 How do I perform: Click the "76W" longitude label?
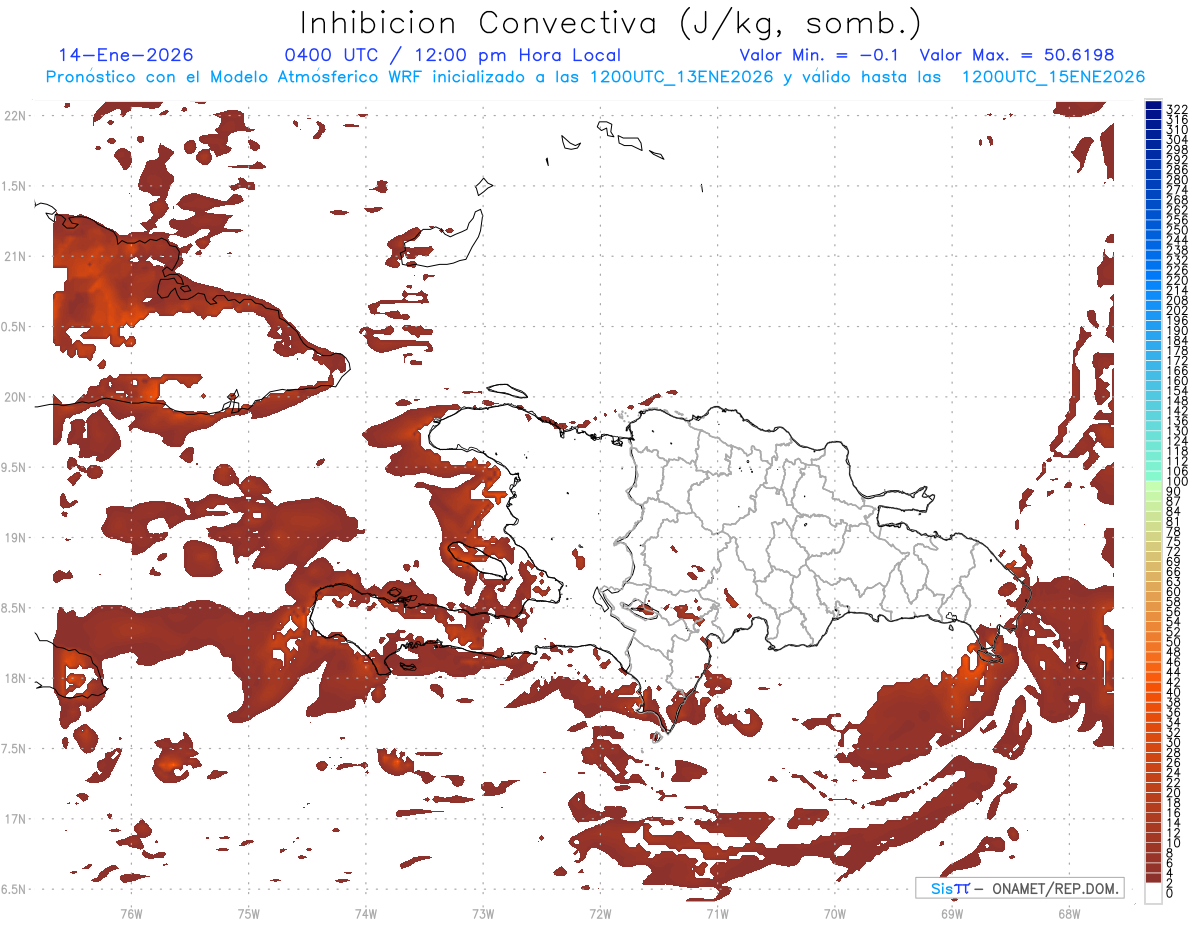pos(131,913)
